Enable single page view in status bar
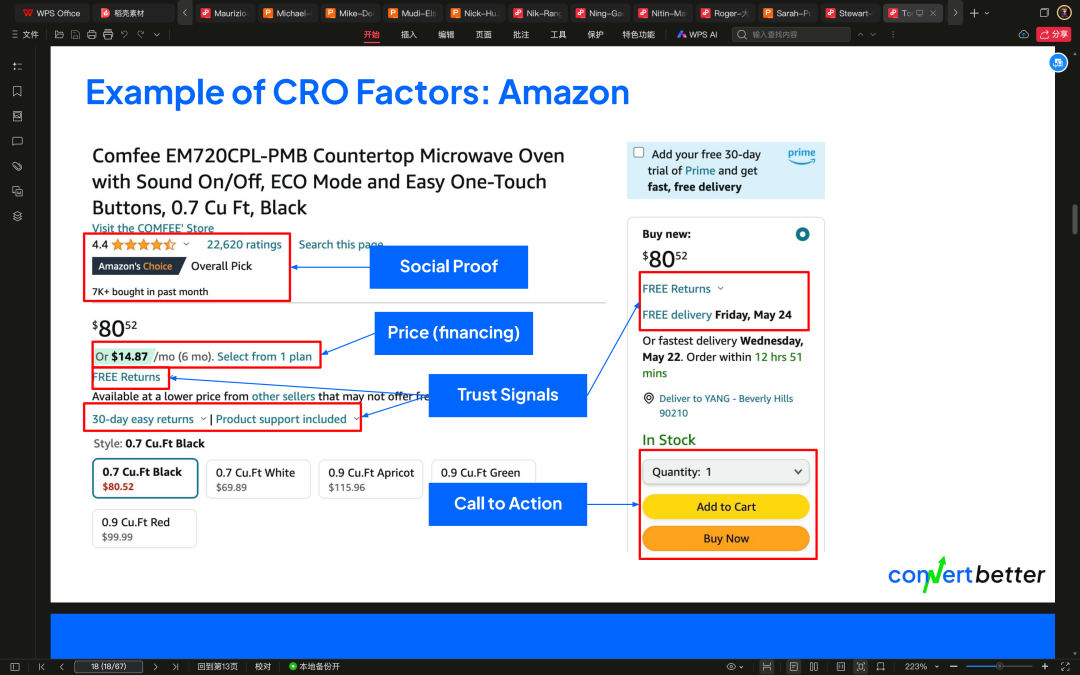Viewport: 1080px width, 675px height. (793, 667)
